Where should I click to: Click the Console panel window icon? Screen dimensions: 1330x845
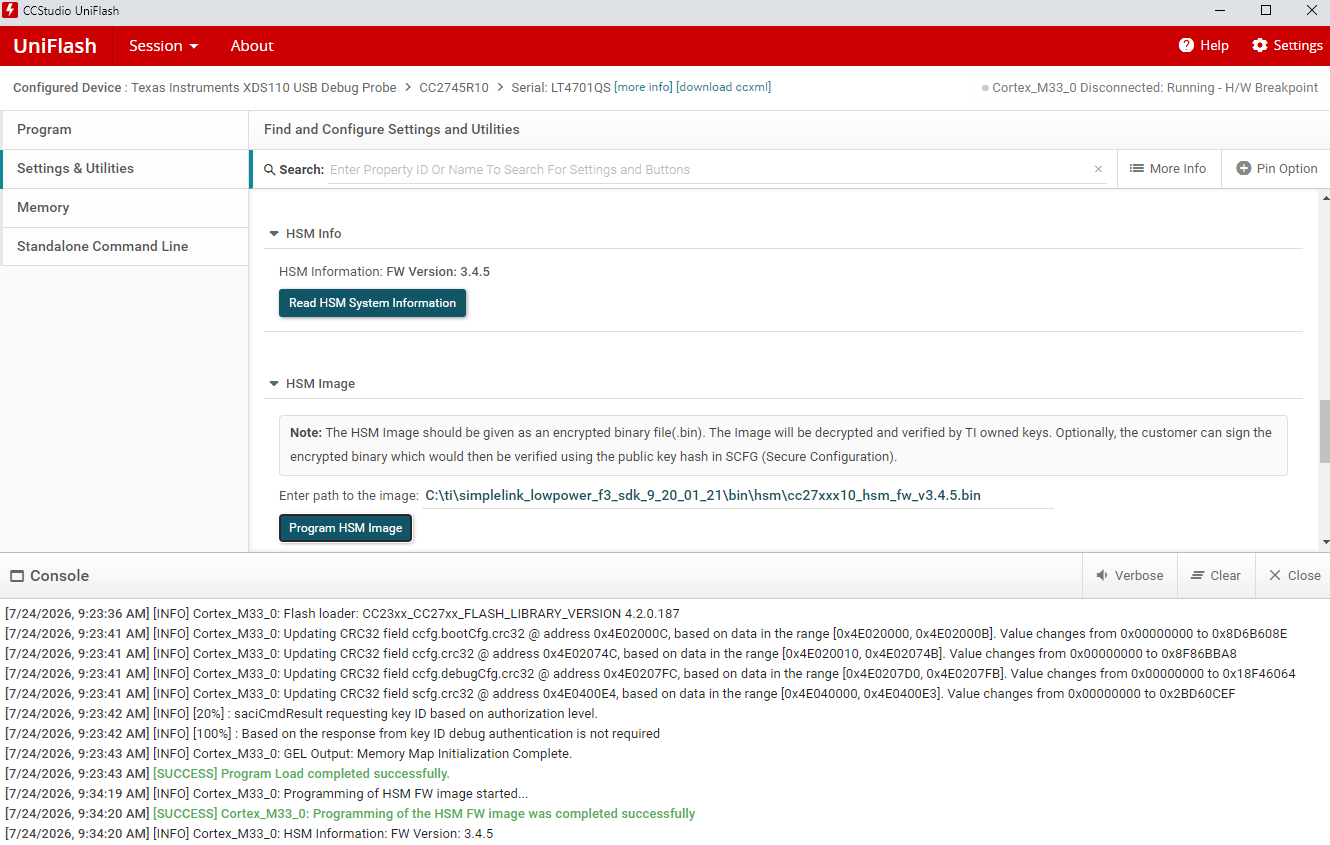(16, 576)
